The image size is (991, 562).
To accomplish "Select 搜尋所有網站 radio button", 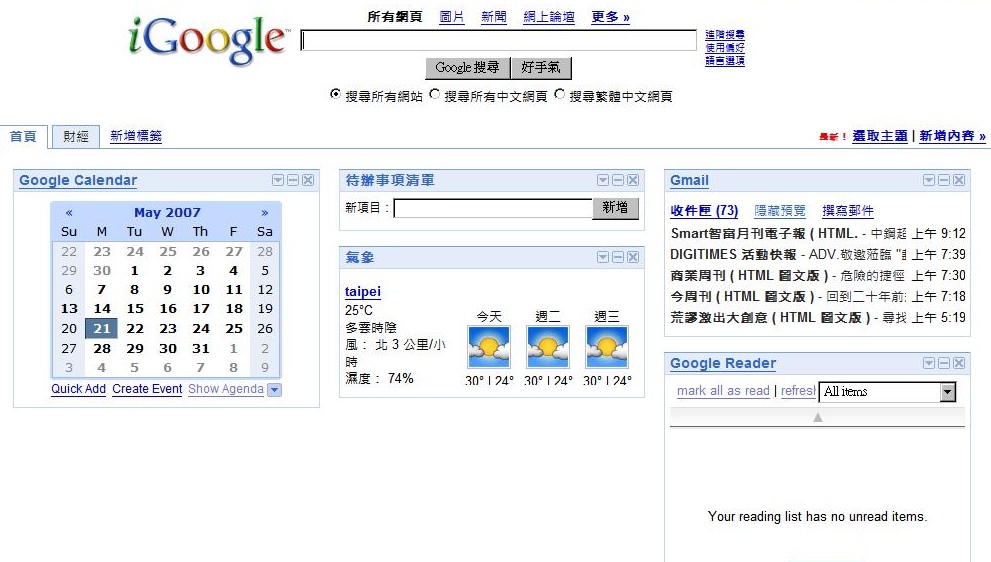I will [x=336, y=94].
